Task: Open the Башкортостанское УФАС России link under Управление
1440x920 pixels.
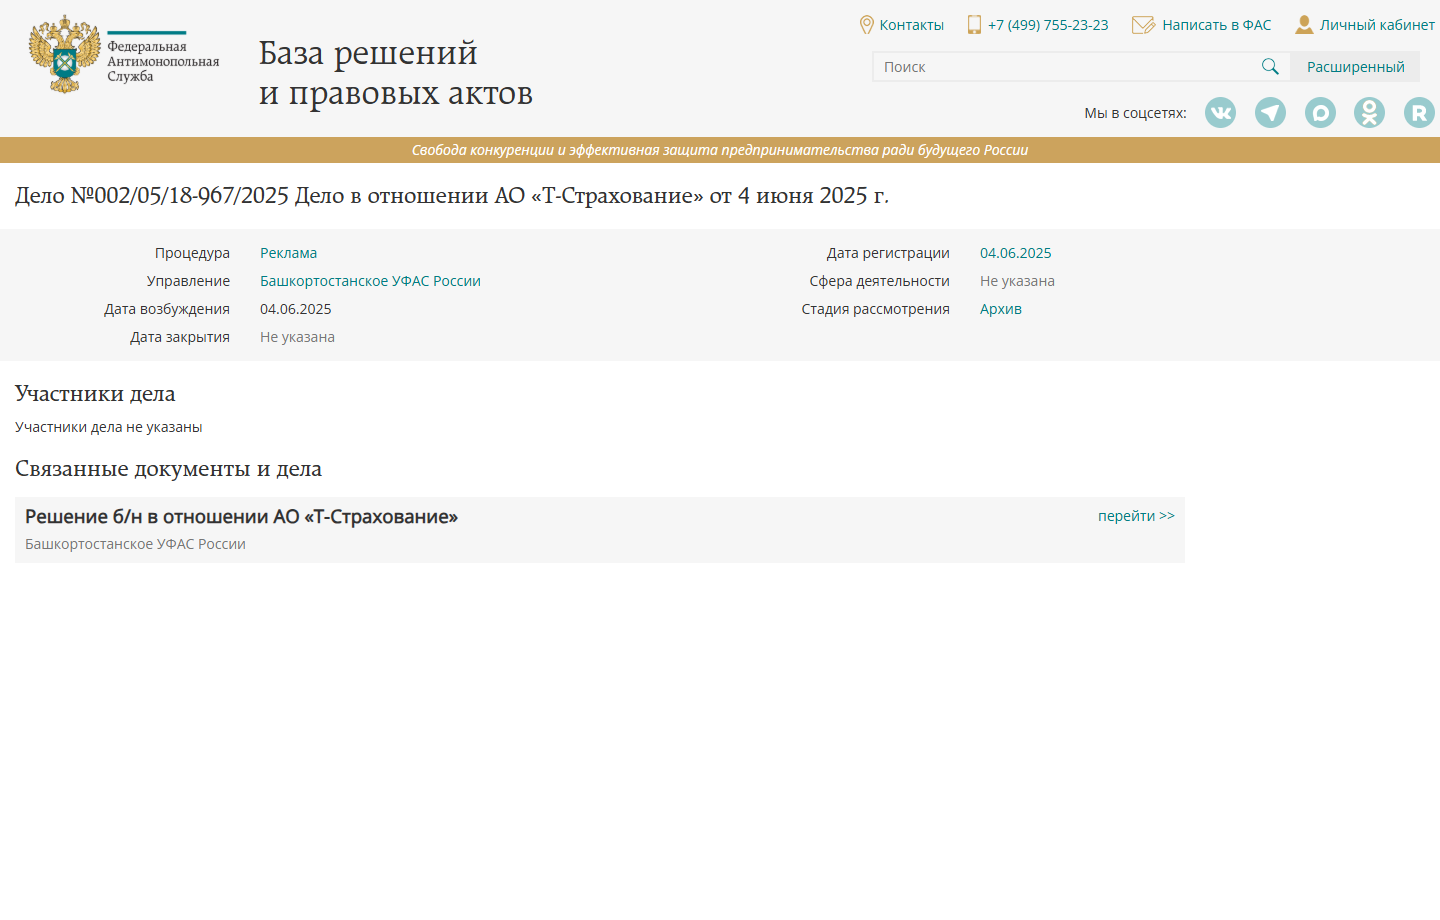Action: pos(370,281)
